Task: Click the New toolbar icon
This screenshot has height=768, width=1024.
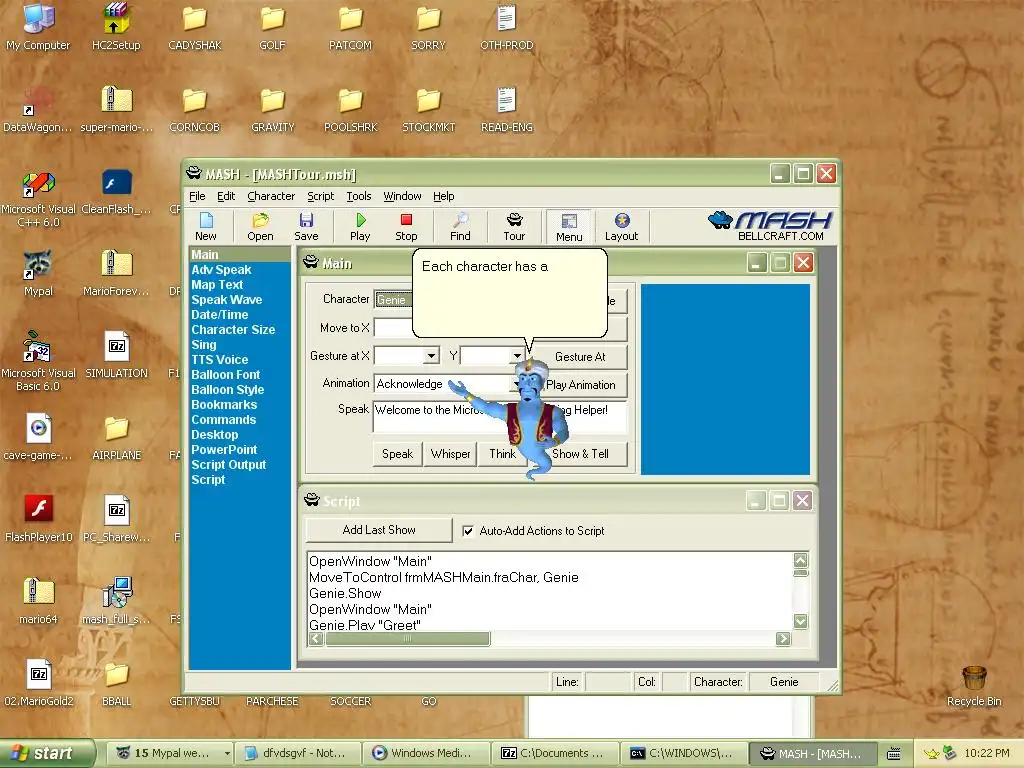Action: coord(206,227)
